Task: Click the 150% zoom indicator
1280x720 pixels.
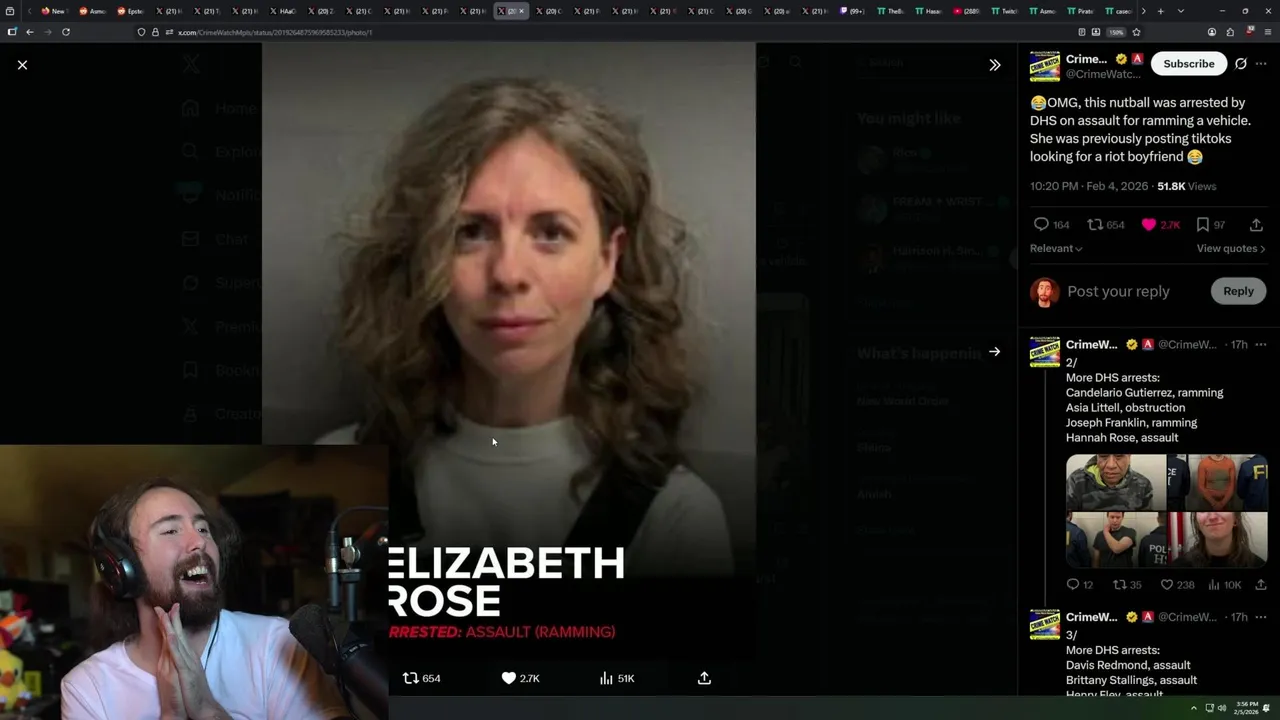Action: (1116, 32)
